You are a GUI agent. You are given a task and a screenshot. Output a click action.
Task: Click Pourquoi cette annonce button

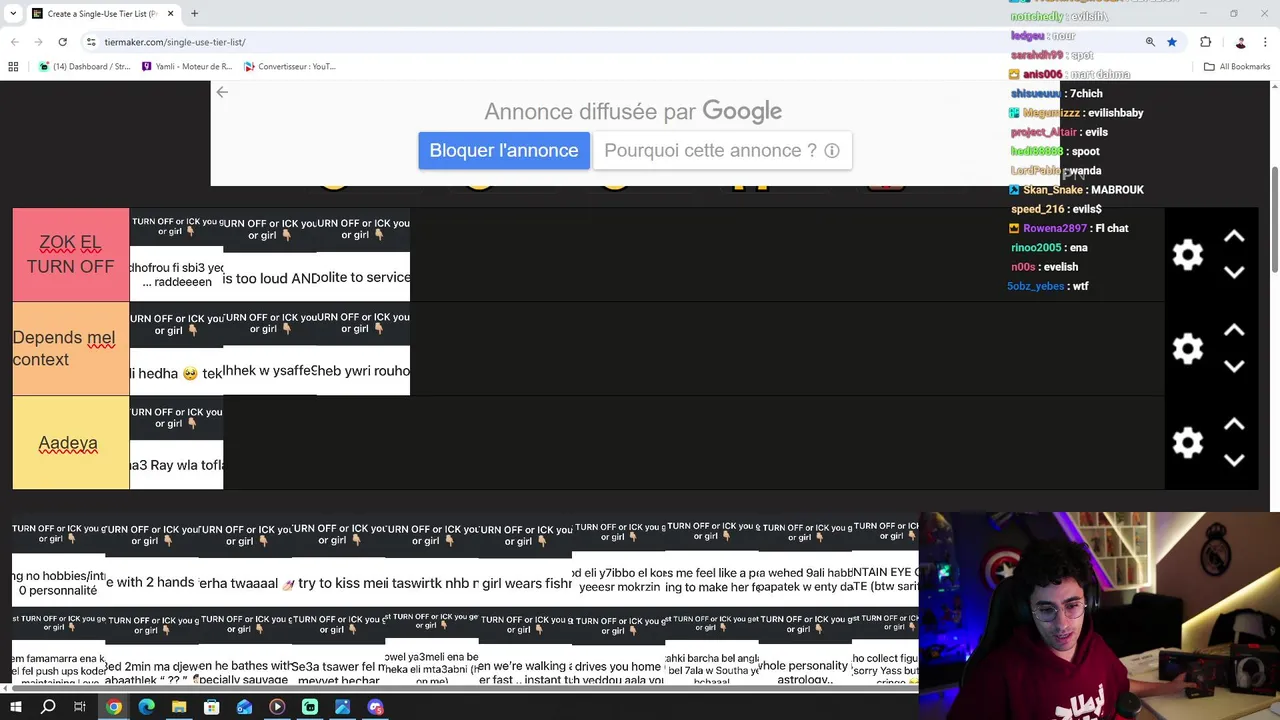click(x=722, y=150)
